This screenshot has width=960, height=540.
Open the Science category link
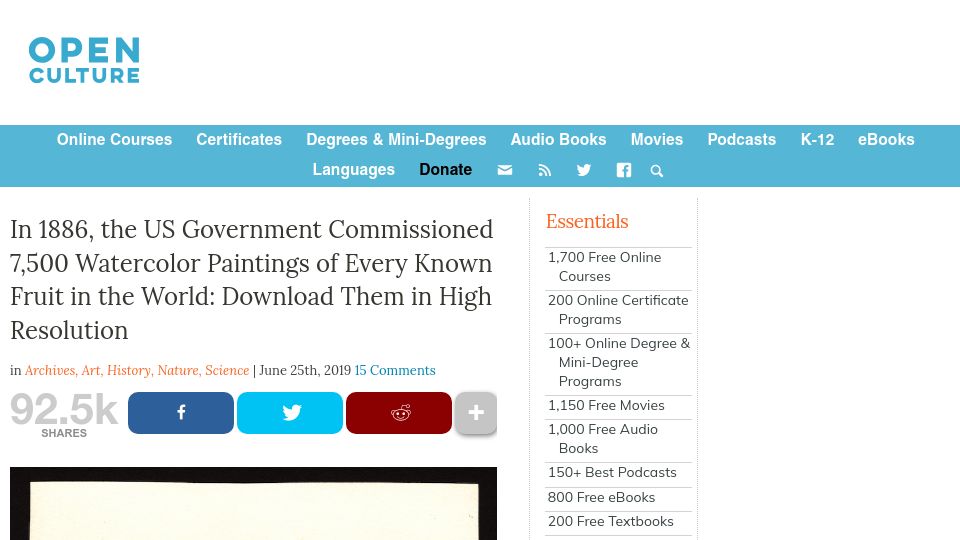[227, 370]
